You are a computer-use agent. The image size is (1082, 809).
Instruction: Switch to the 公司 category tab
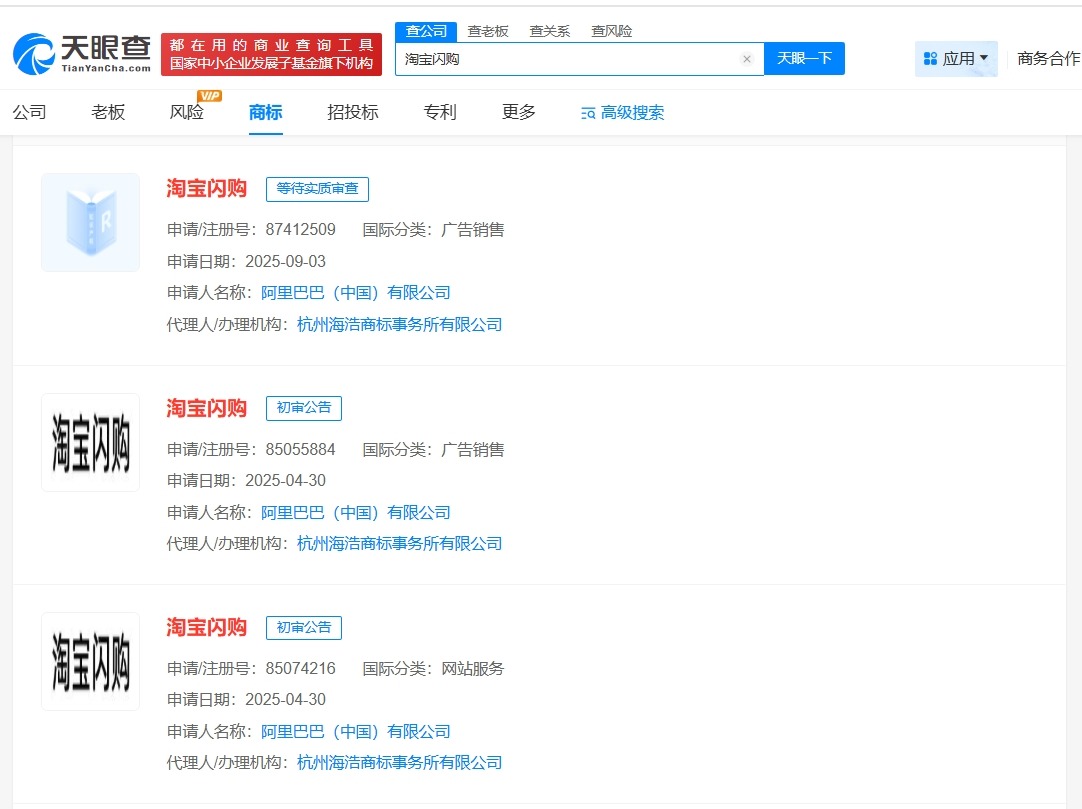[x=30, y=112]
